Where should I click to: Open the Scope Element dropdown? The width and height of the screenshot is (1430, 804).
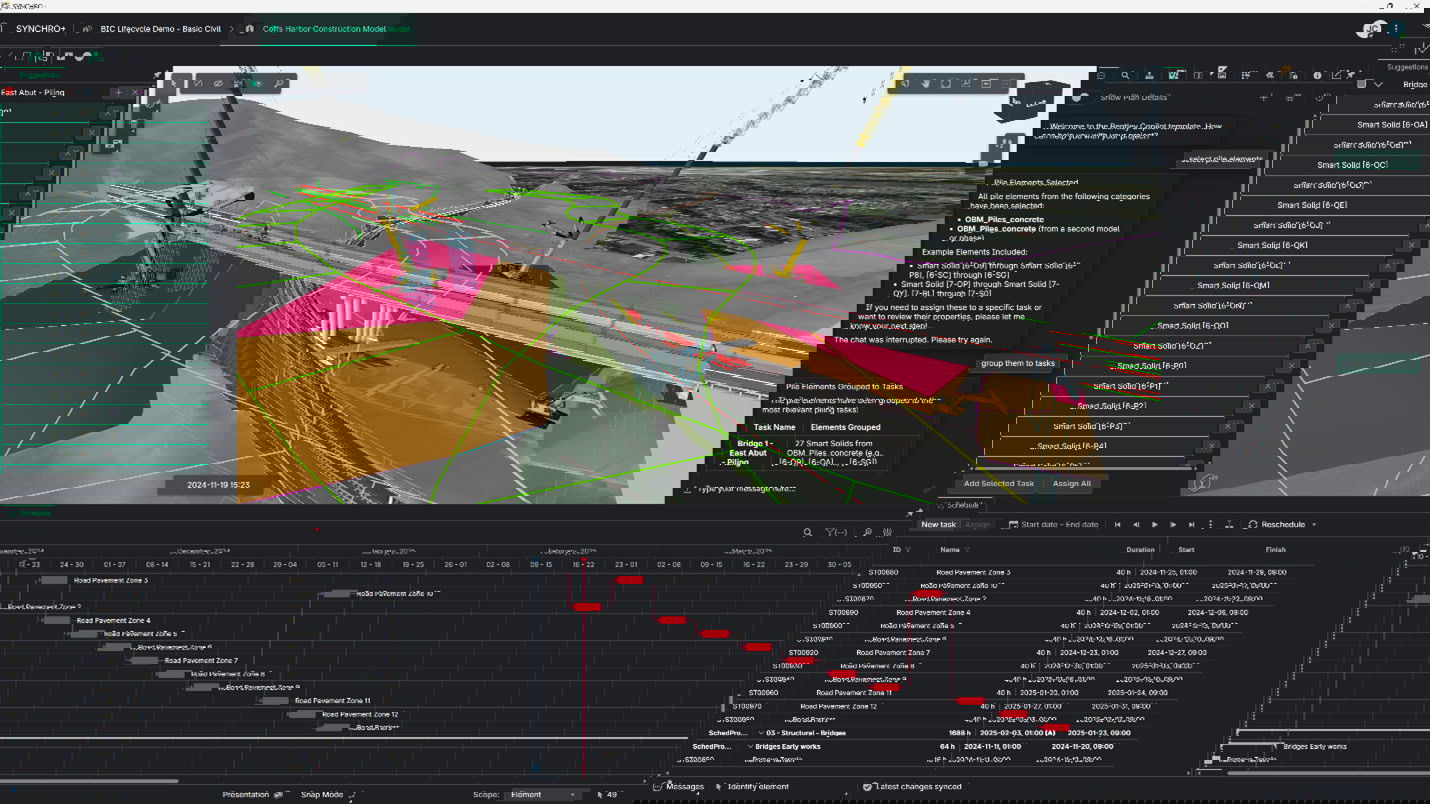coord(542,793)
